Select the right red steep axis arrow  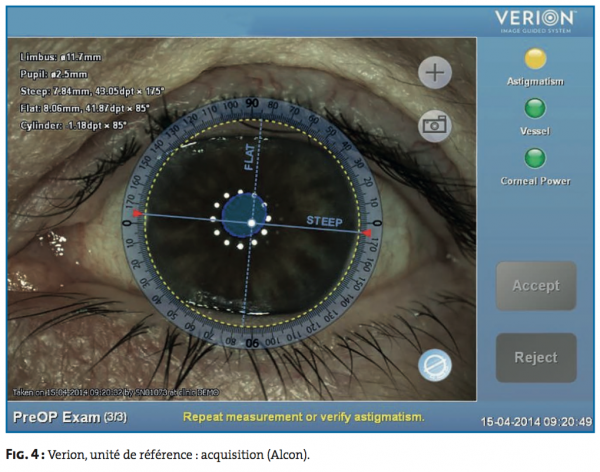[x=367, y=232]
